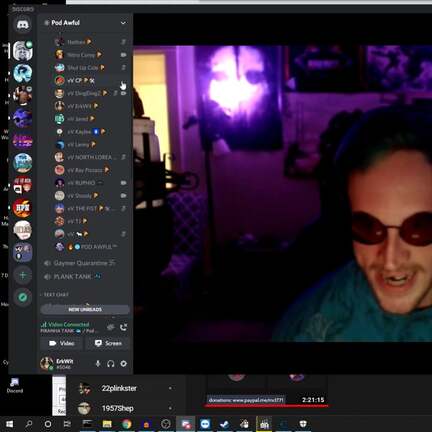Open the Video Connected status text
The image size is (432, 432).
click(x=68, y=324)
